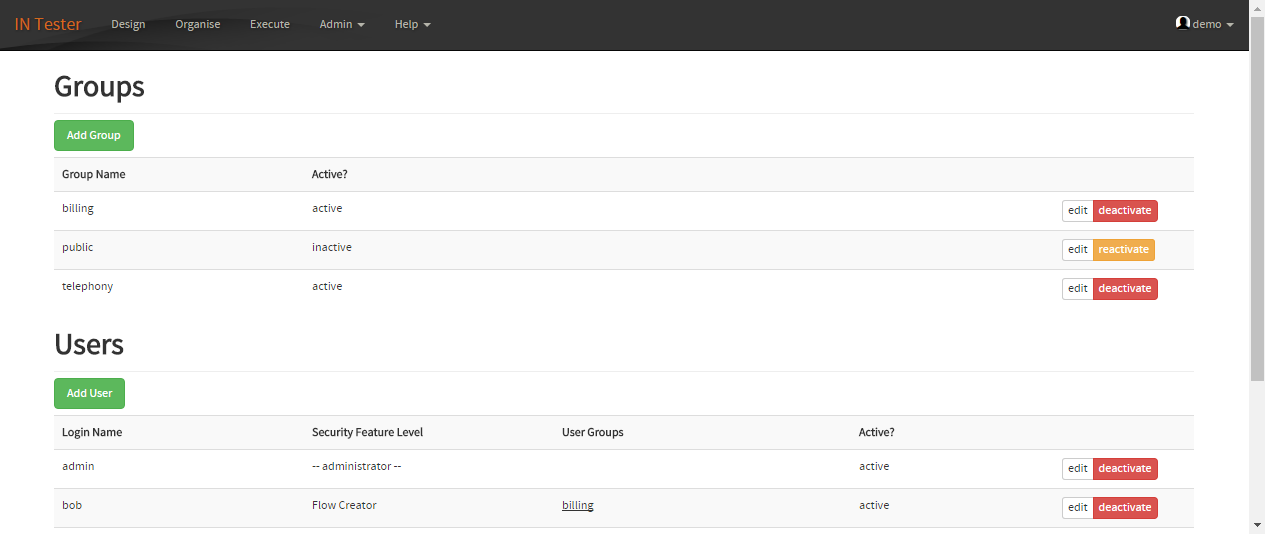
Task: Follow the billing group link for bob
Action: pyautogui.click(x=577, y=505)
